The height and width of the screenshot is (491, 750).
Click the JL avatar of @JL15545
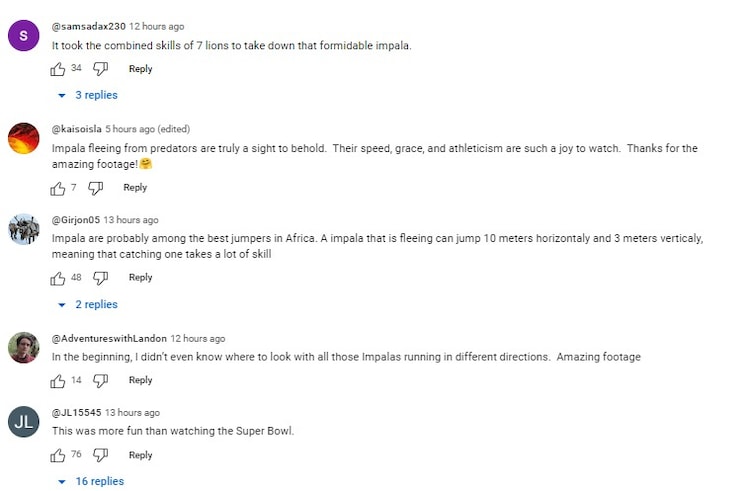pos(23,422)
